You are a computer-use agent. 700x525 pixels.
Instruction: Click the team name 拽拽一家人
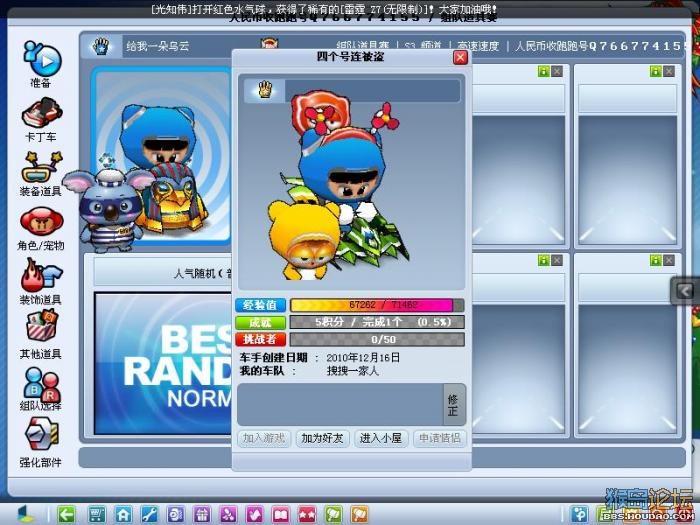pyautogui.click(x=353, y=371)
